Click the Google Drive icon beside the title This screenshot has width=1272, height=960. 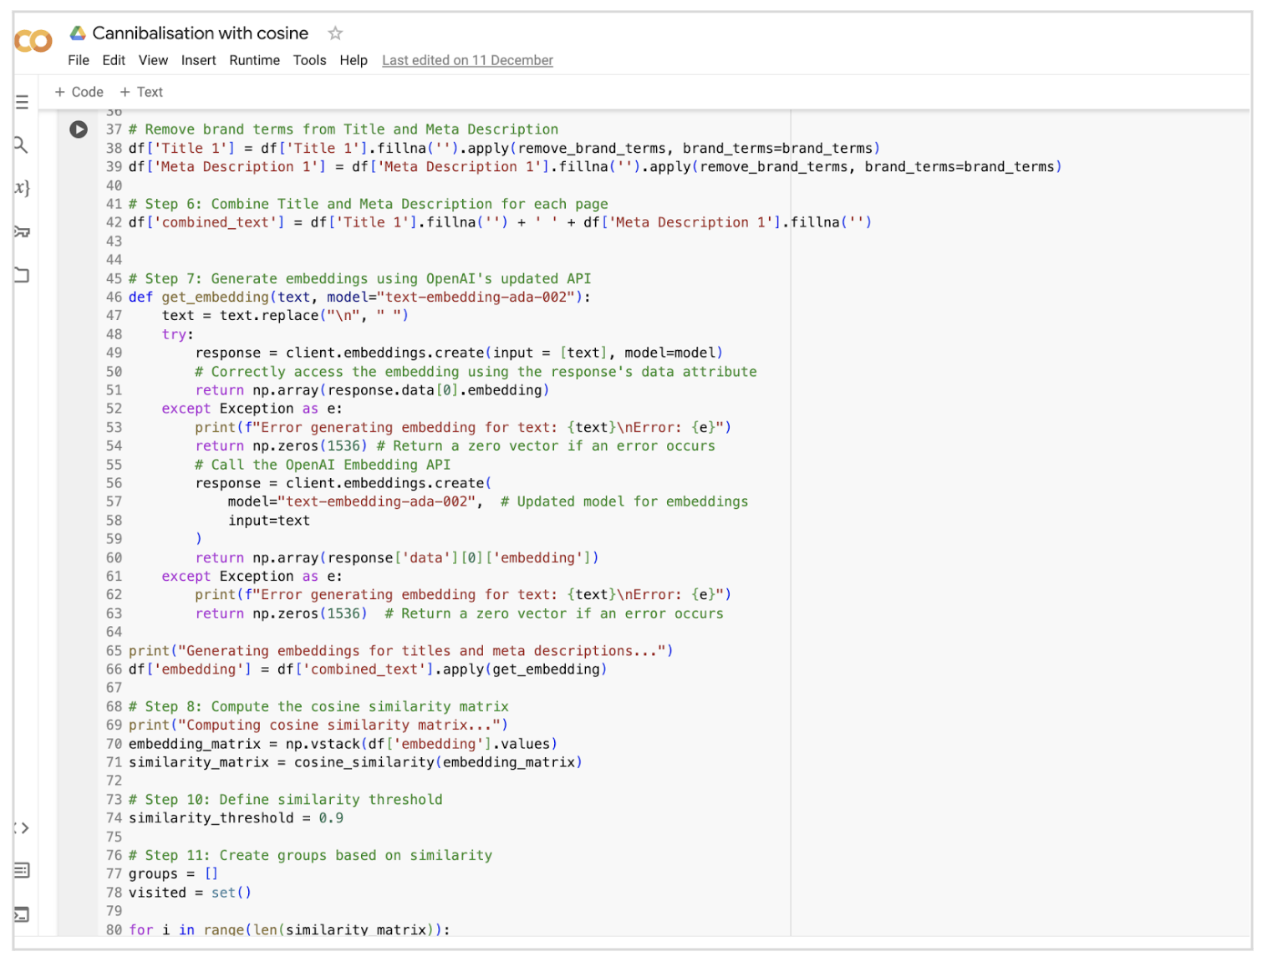point(77,33)
